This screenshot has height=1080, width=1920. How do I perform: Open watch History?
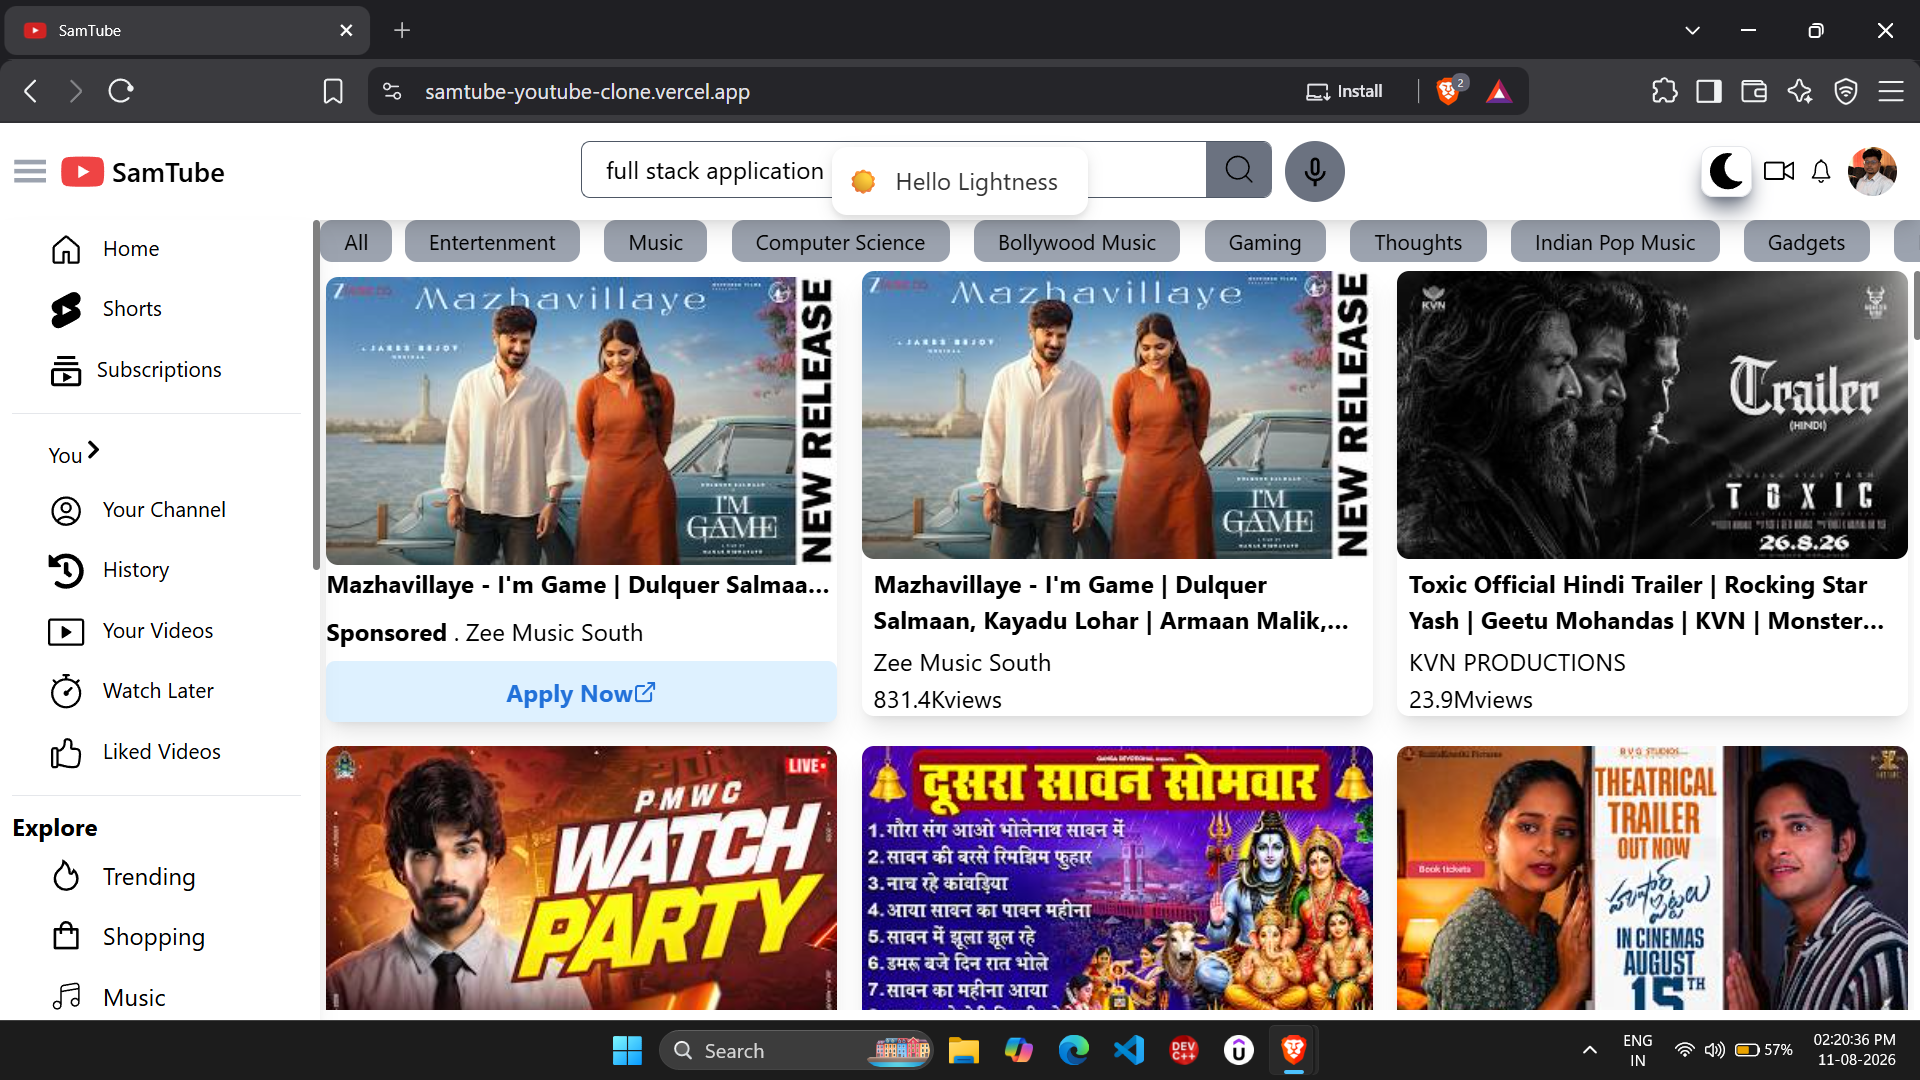tap(109, 570)
